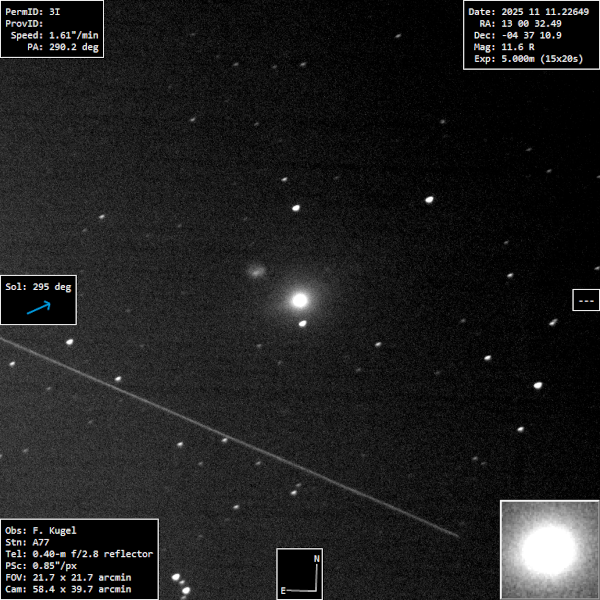
Task: Click the Sol: 295 deg label
Action: pyautogui.click(x=38, y=287)
